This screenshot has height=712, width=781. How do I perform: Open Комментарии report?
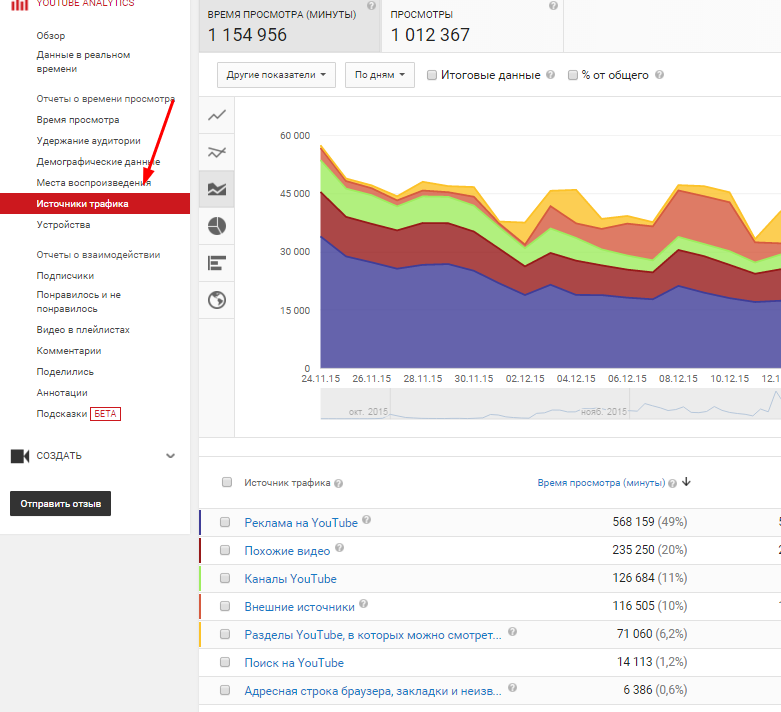point(69,351)
